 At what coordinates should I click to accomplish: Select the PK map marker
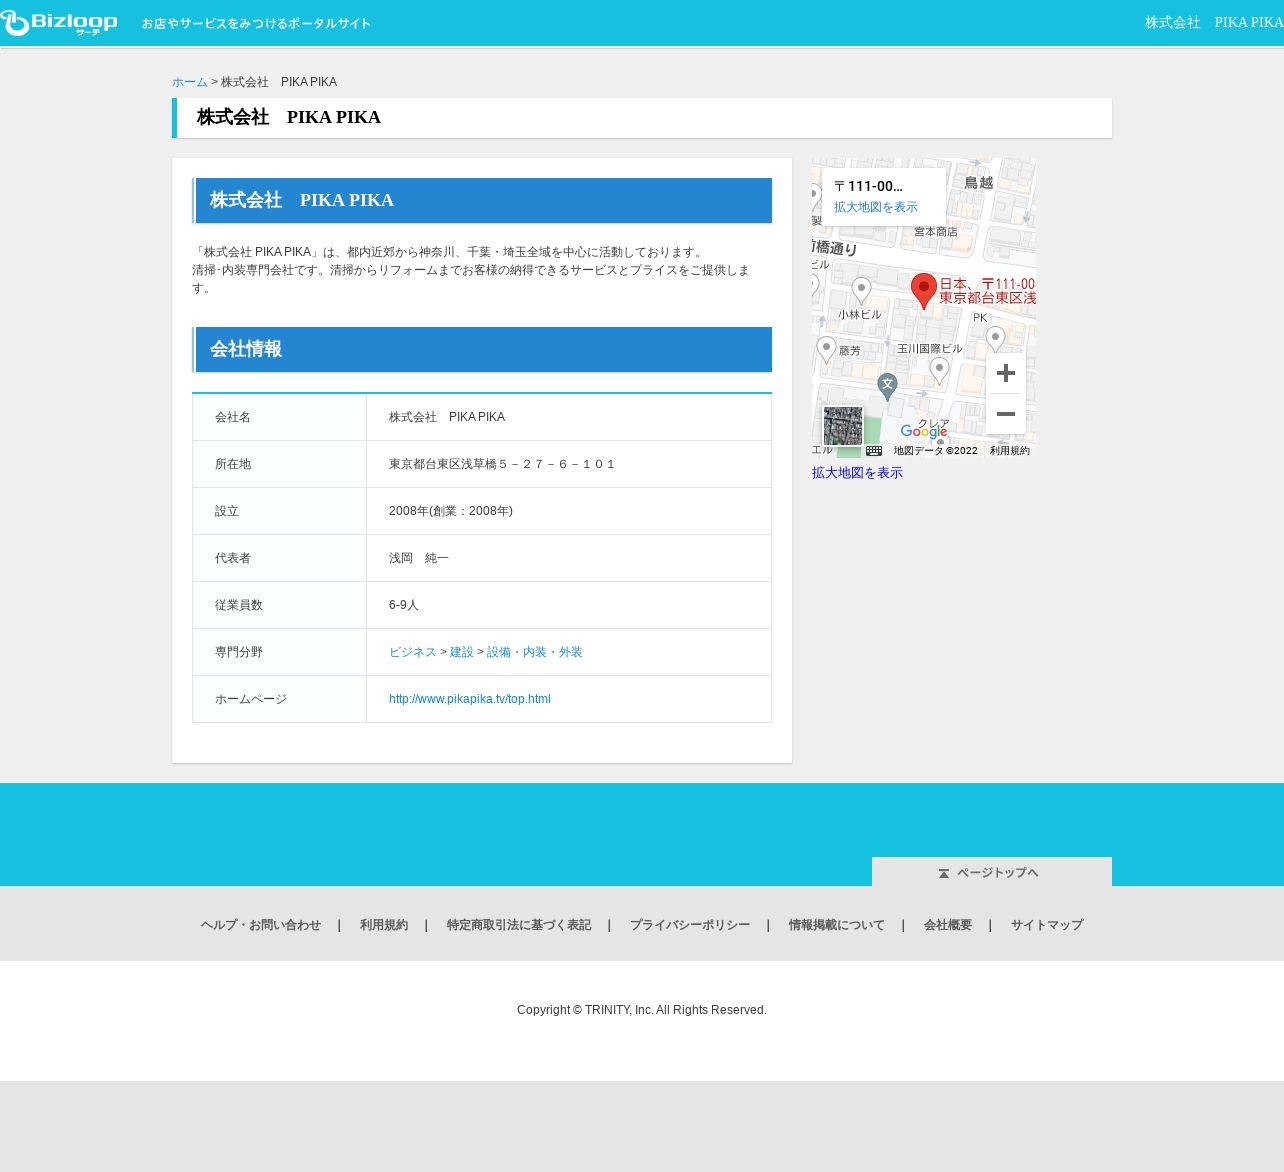995,339
